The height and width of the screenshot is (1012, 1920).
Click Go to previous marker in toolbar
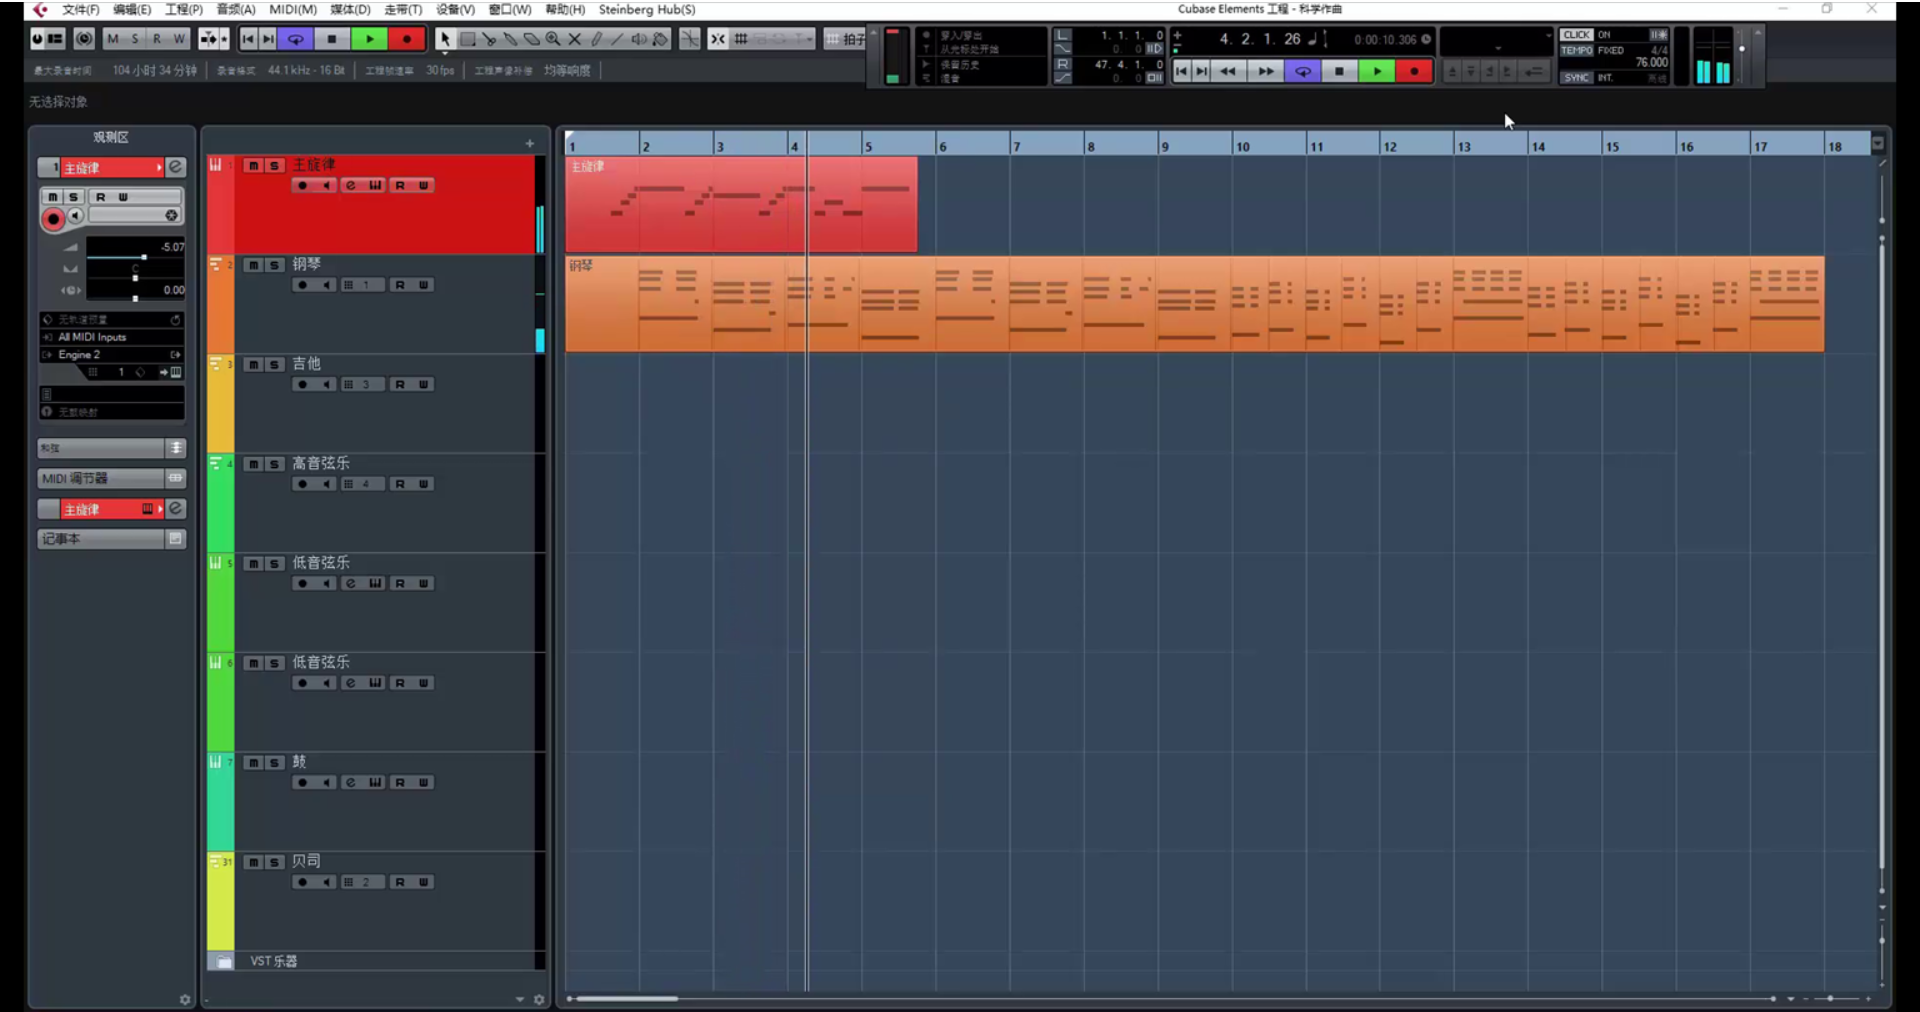pyautogui.click(x=248, y=39)
